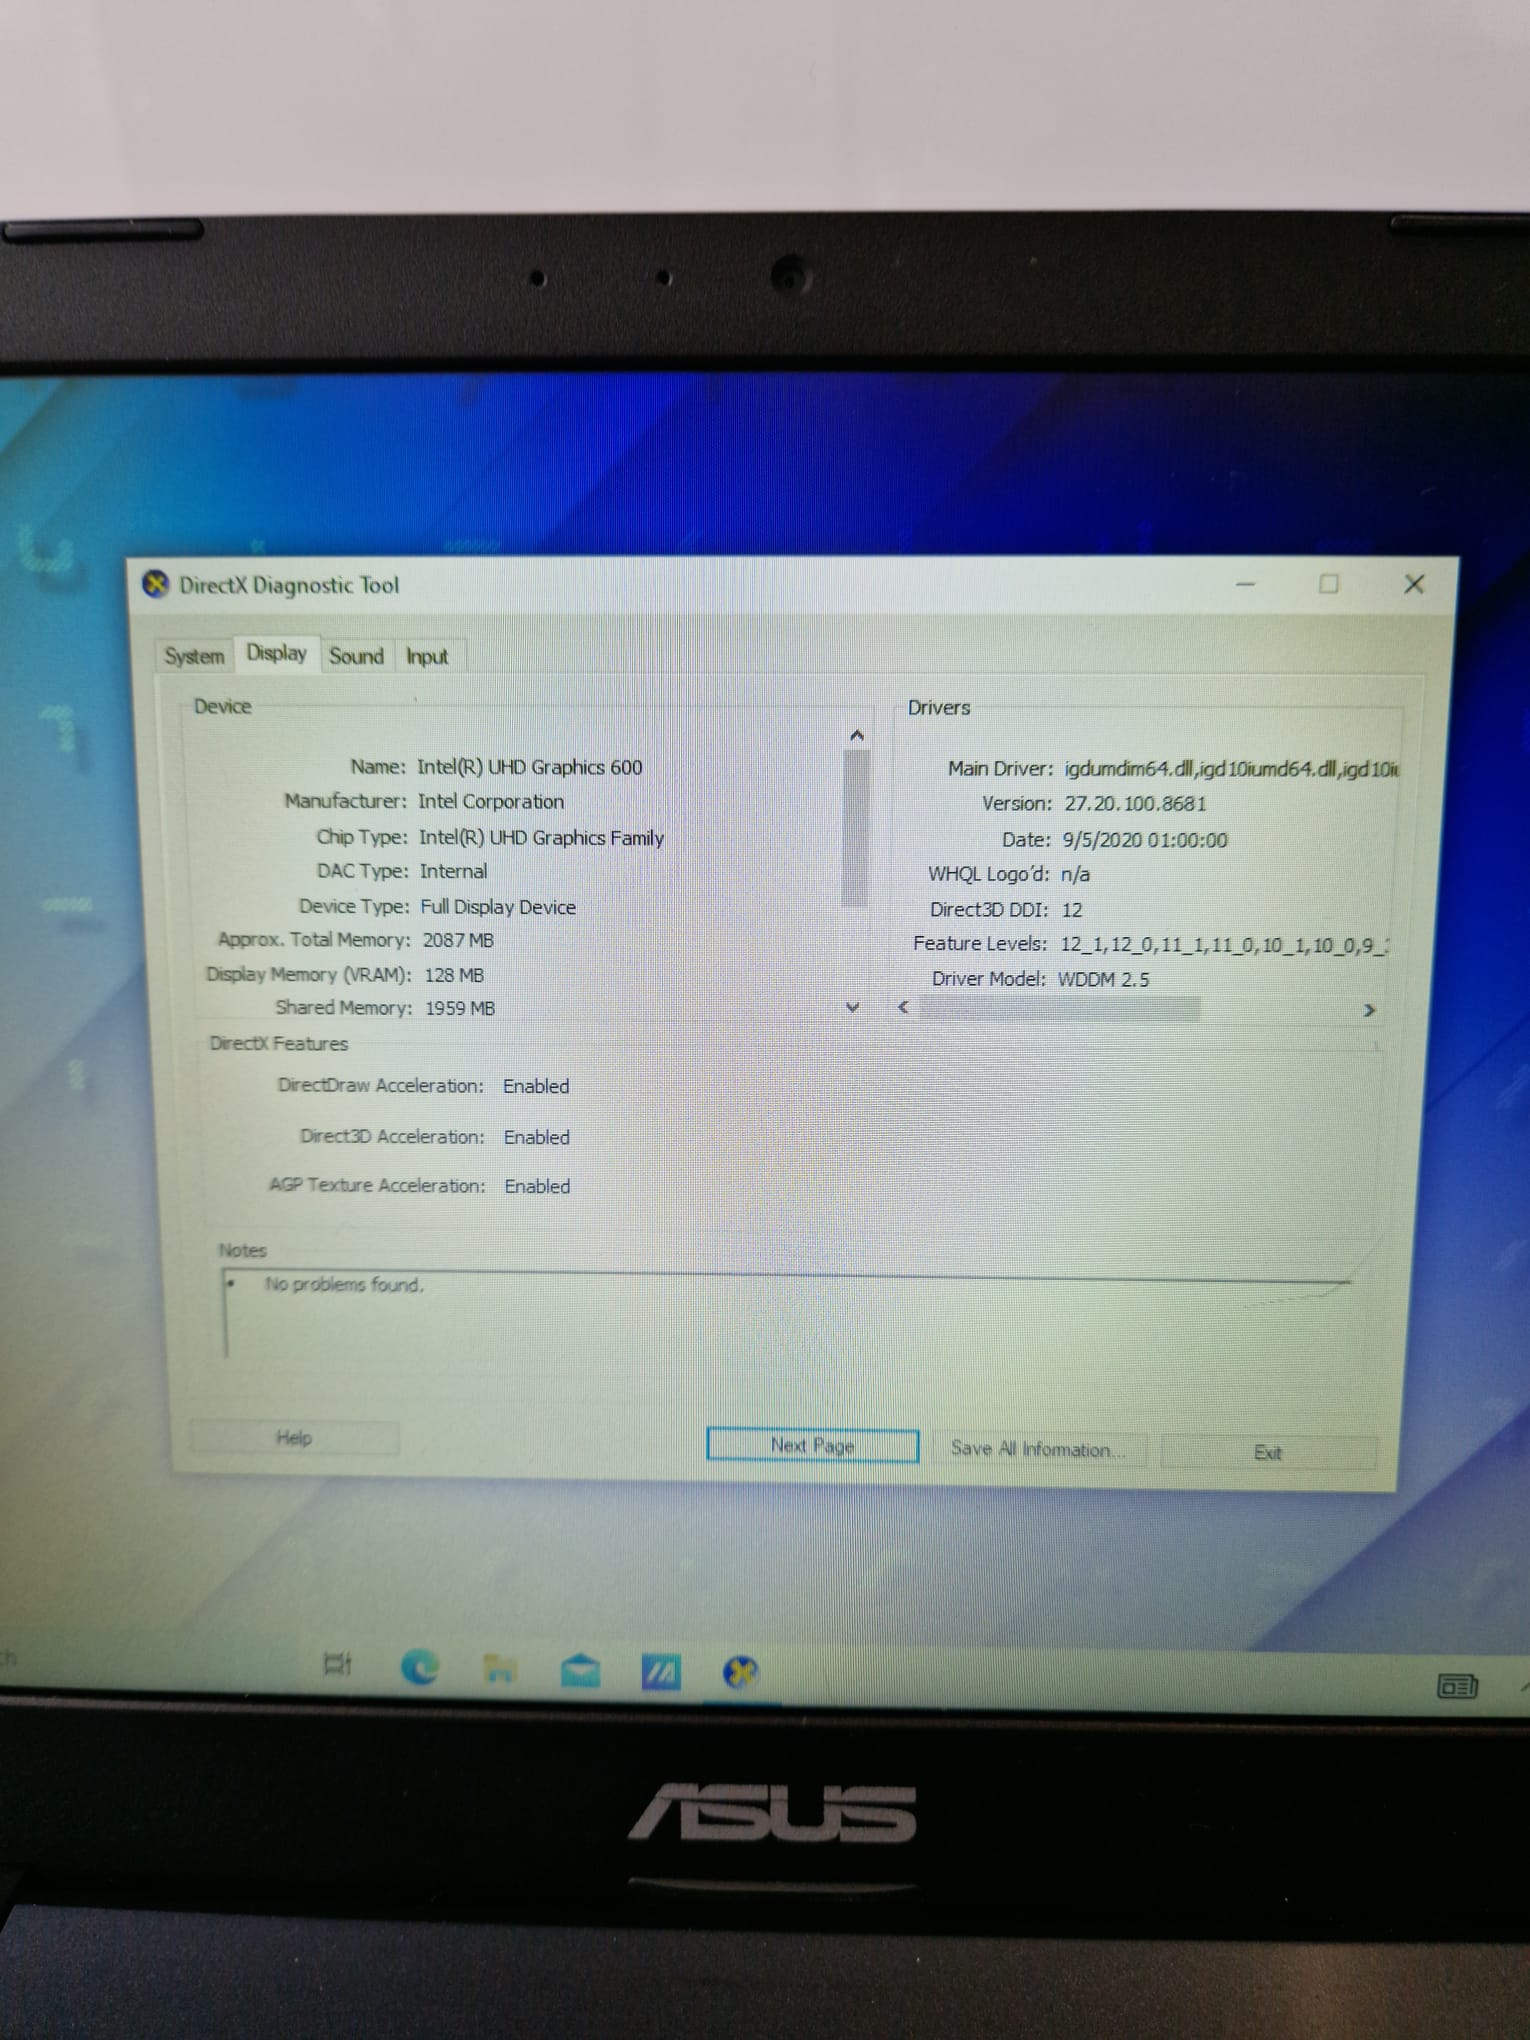Open File Explorer from the taskbar
Image resolution: width=1530 pixels, height=2040 pixels.
click(x=499, y=1668)
